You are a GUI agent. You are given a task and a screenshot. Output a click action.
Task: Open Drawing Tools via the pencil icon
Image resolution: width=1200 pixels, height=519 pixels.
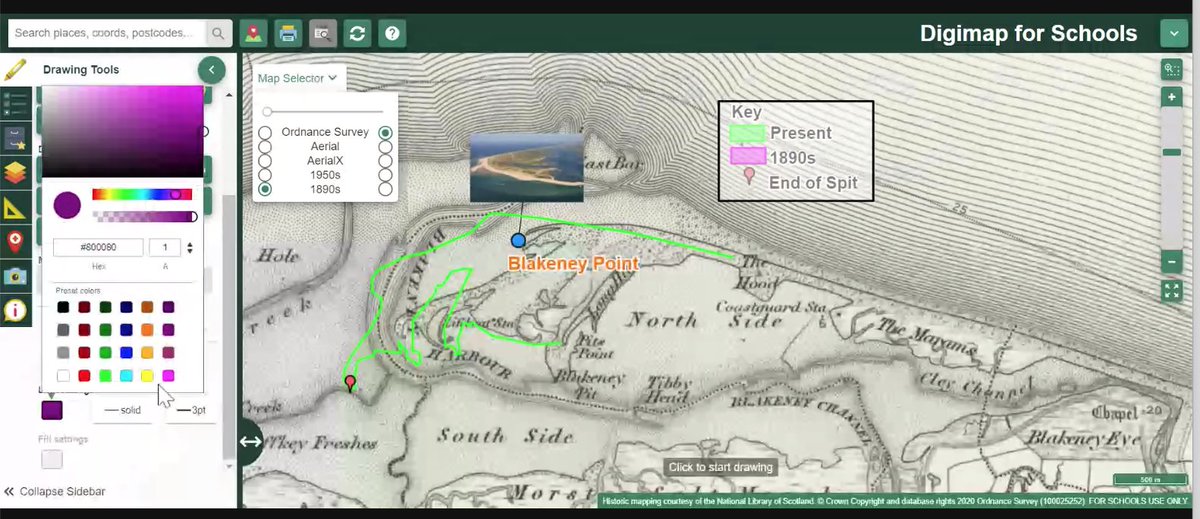tap(14, 70)
